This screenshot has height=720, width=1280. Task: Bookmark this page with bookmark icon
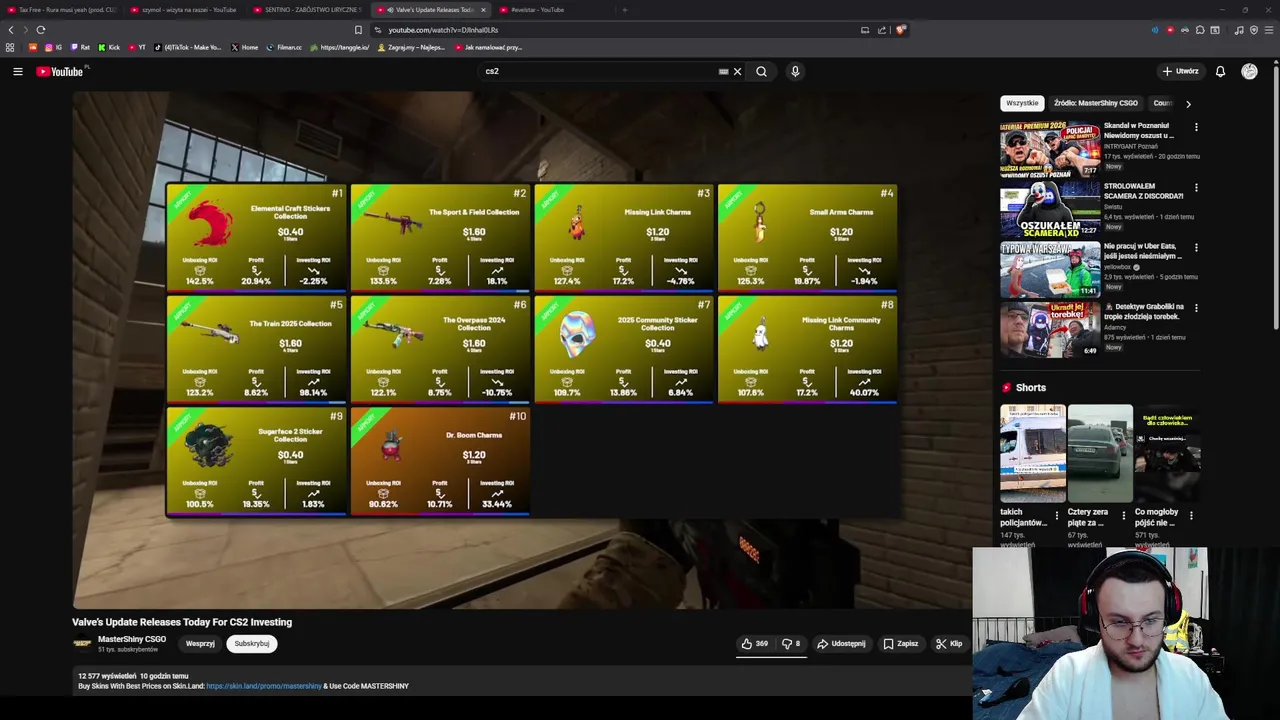point(358,30)
